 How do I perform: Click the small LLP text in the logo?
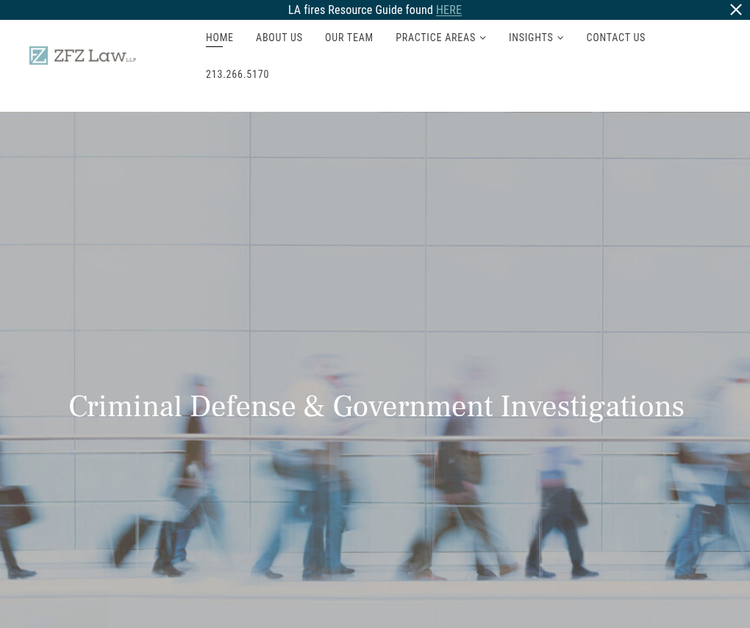131,60
